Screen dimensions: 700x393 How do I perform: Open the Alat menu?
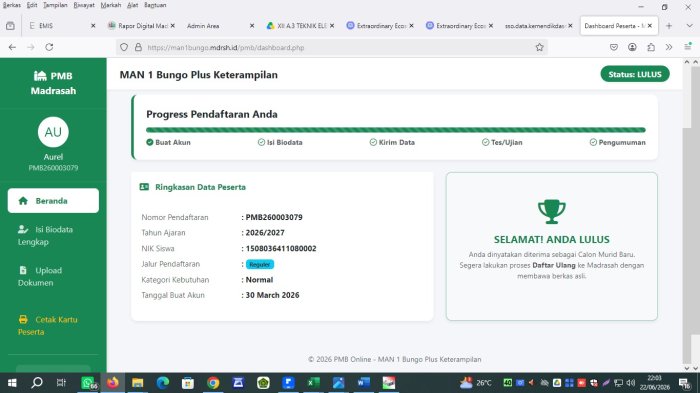coord(133,5)
